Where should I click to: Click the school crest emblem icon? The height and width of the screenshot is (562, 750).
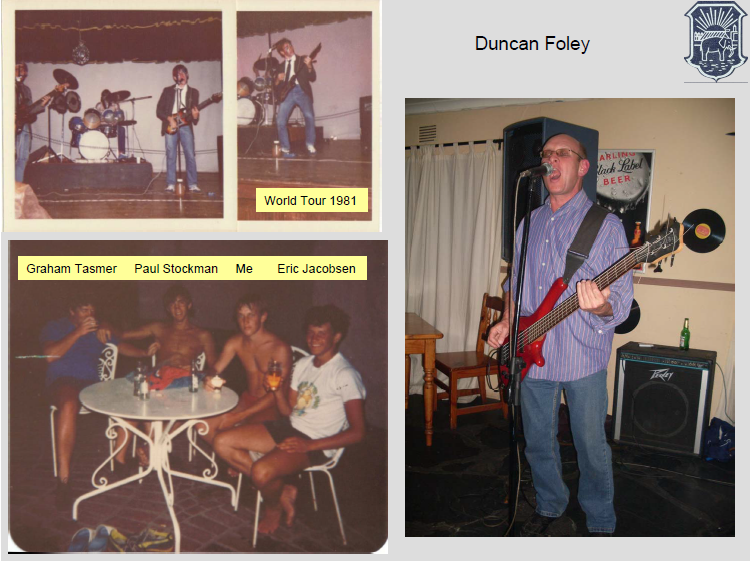coord(716,41)
